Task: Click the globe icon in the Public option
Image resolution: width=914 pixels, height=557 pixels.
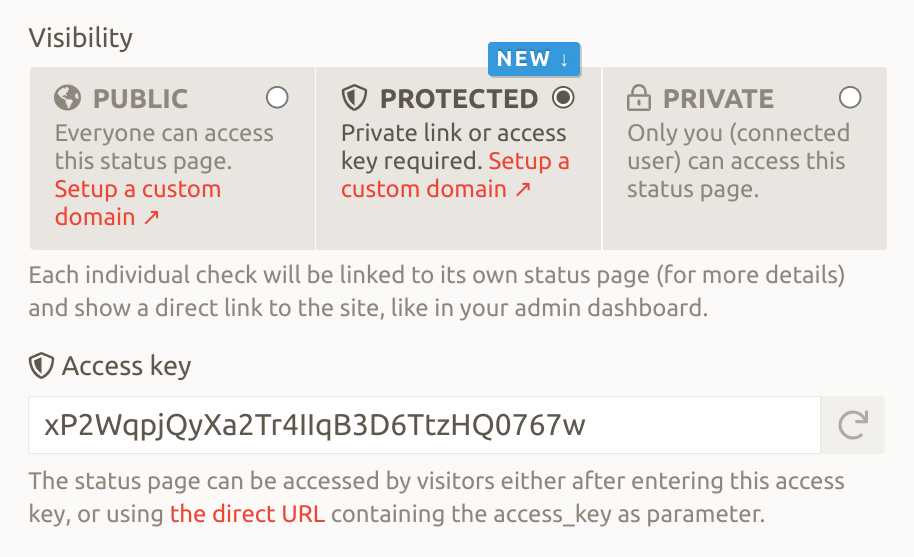Action: click(x=68, y=98)
